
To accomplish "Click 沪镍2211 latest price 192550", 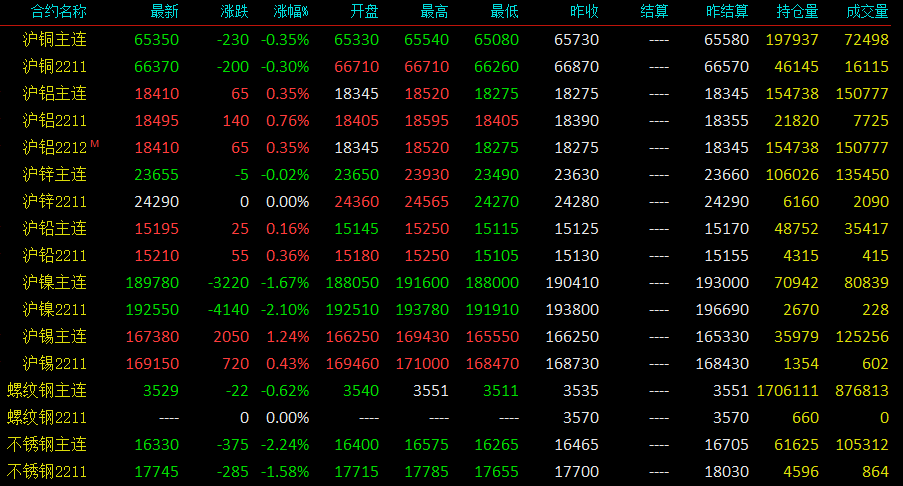I will 152,310.
